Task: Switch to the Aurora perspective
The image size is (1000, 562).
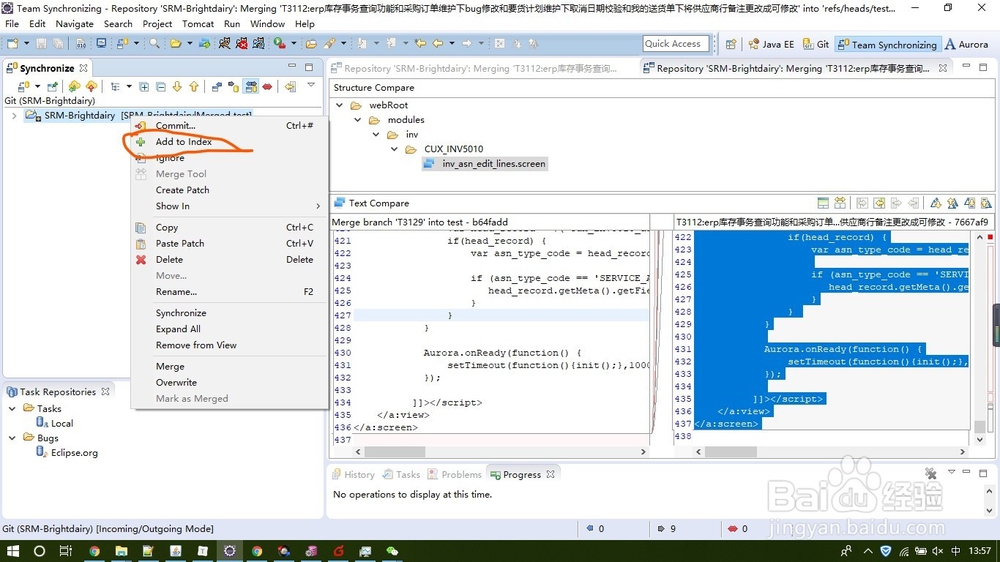Action: (x=966, y=44)
